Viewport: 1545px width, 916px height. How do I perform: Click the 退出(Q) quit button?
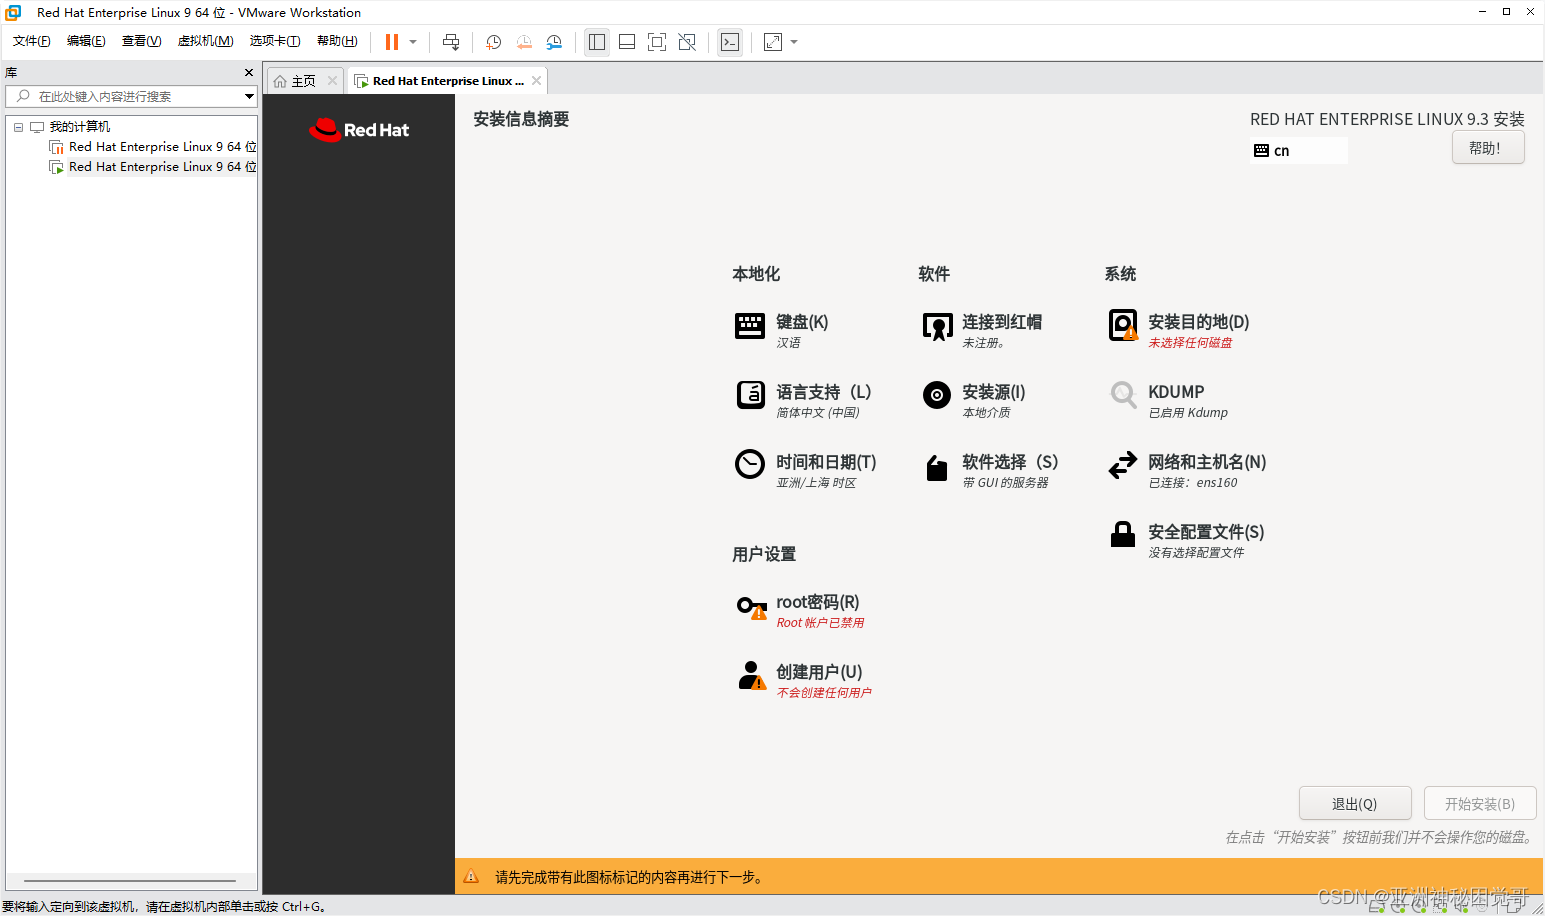click(x=1355, y=804)
